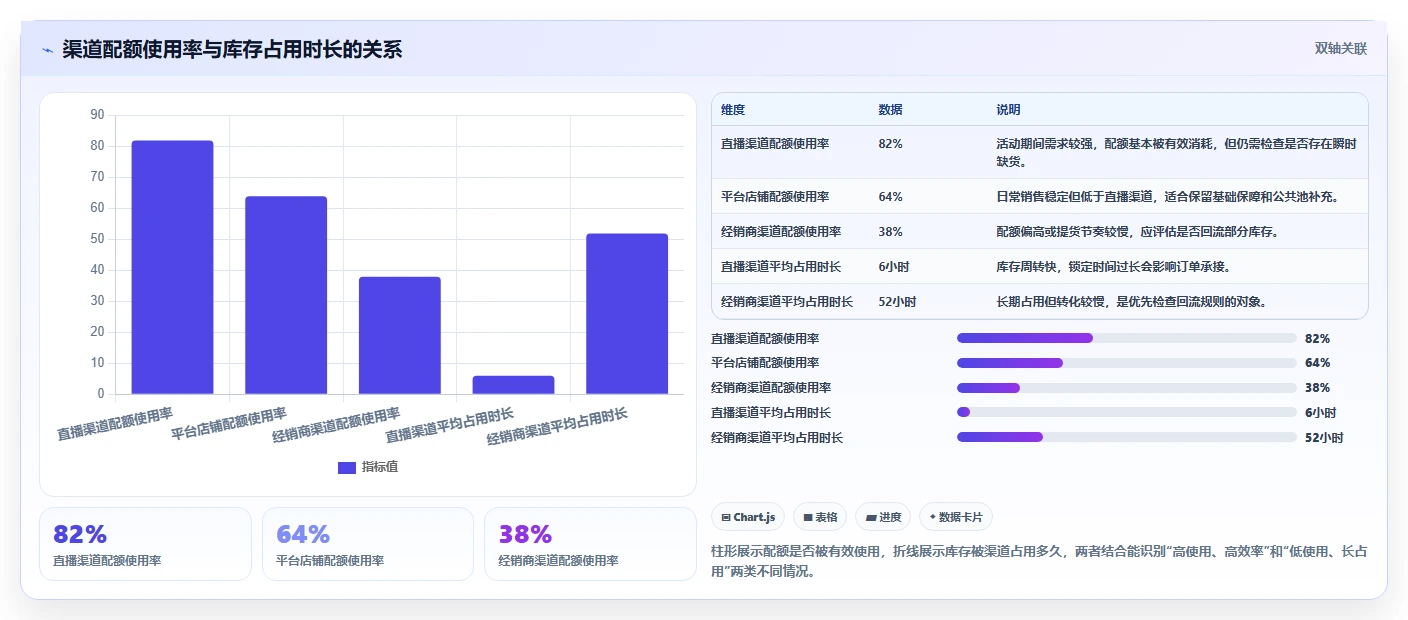Click the description starting 配额偏高或提货节奏较慢

(x=1138, y=232)
